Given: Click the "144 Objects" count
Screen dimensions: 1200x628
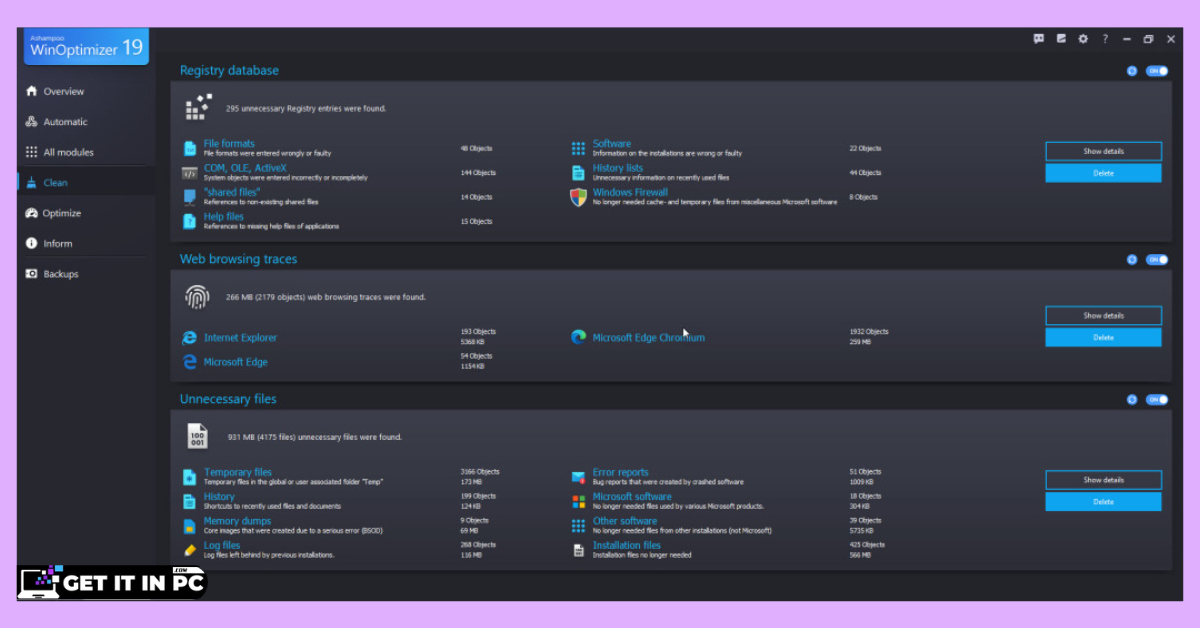Looking at the screenshot, I should click(476, 173).
